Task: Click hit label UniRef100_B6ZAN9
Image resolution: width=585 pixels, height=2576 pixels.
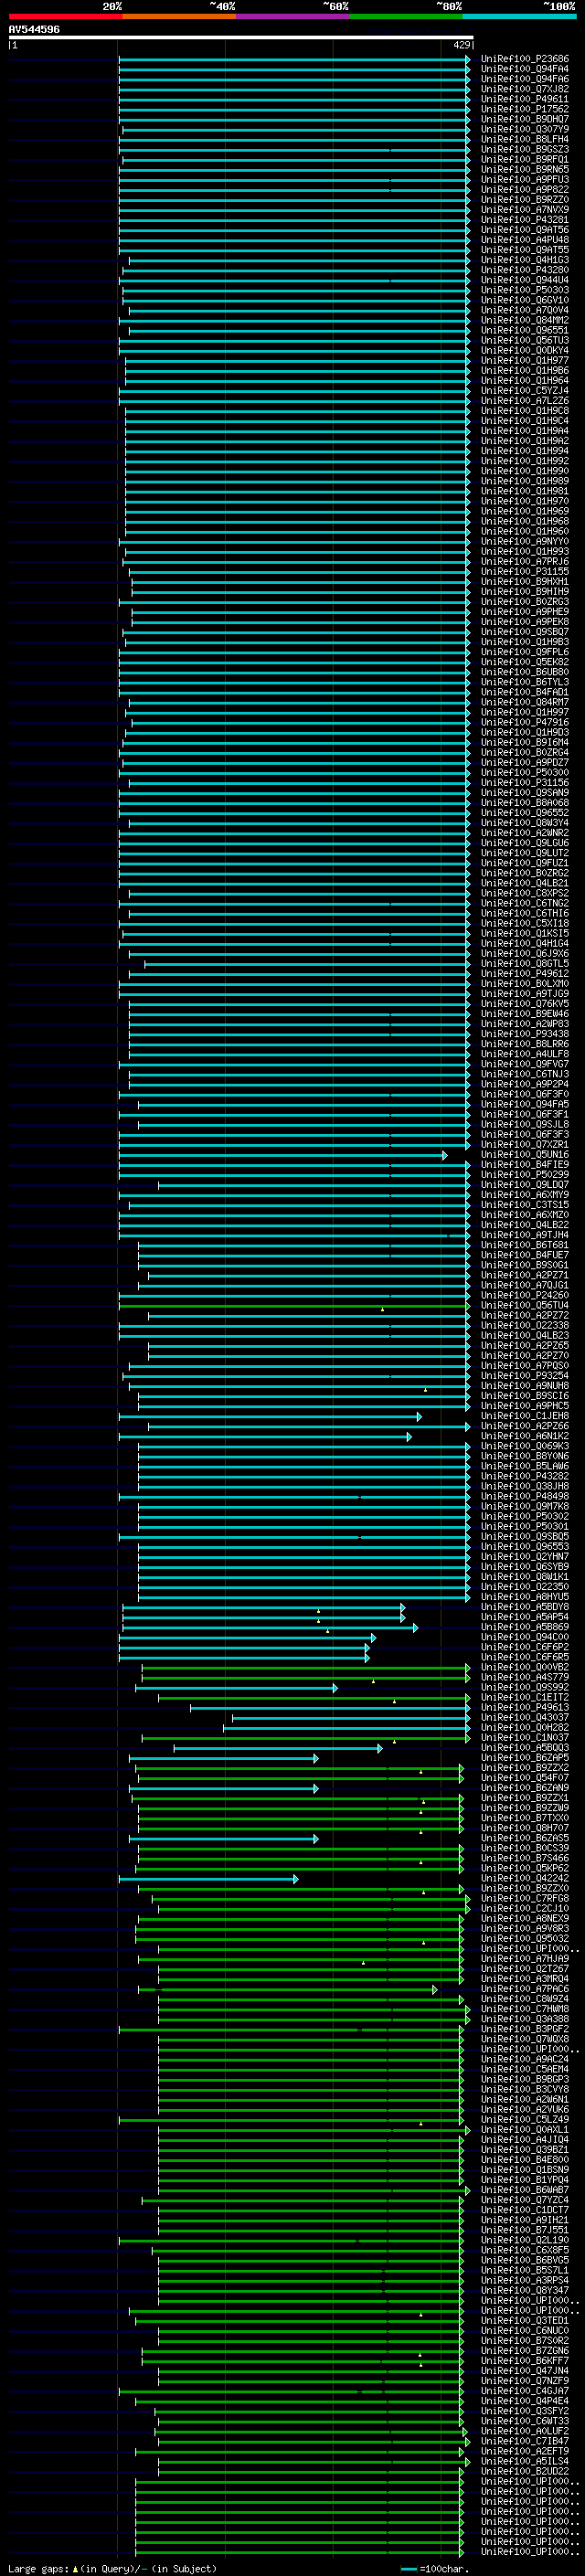Action: pos(525,1788)
